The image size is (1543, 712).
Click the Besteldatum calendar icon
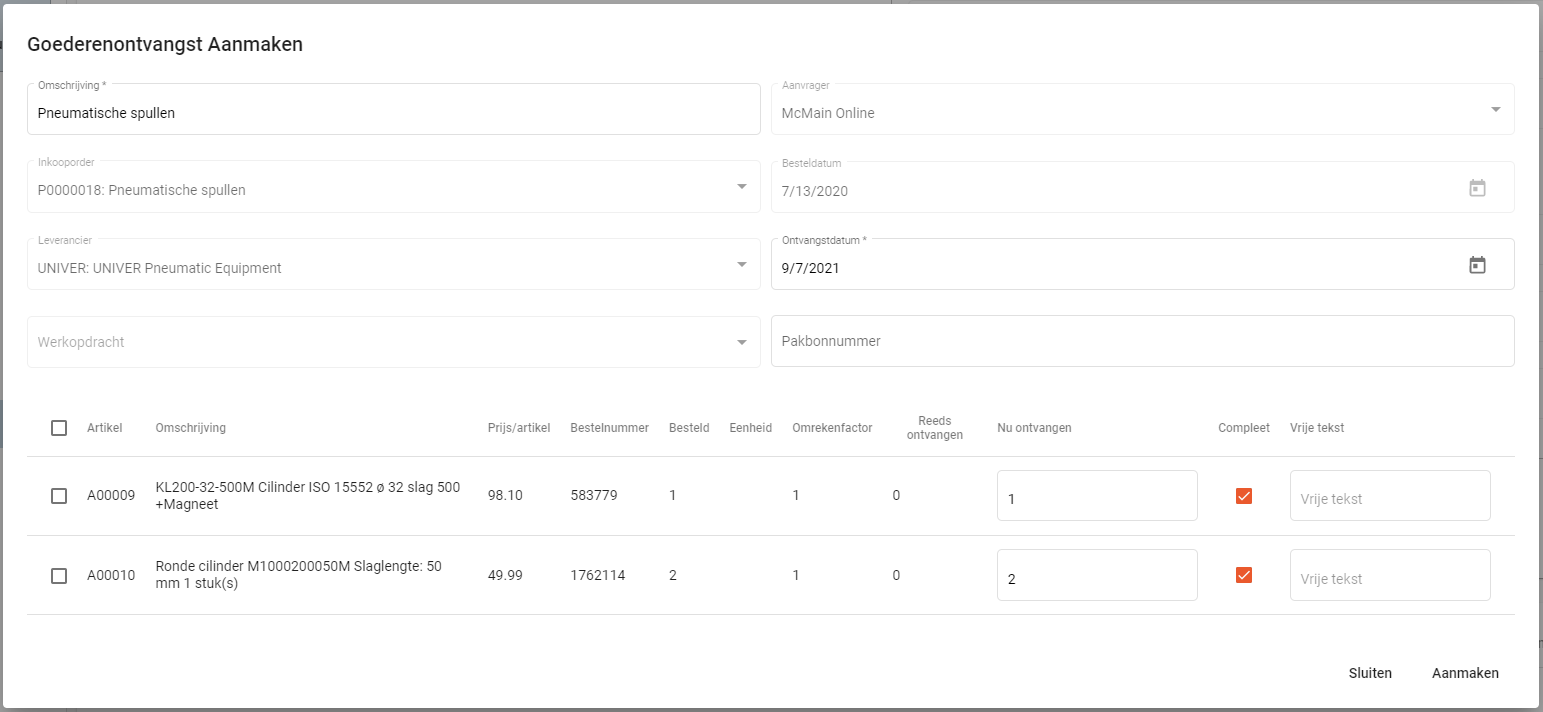pos(1477,188)
